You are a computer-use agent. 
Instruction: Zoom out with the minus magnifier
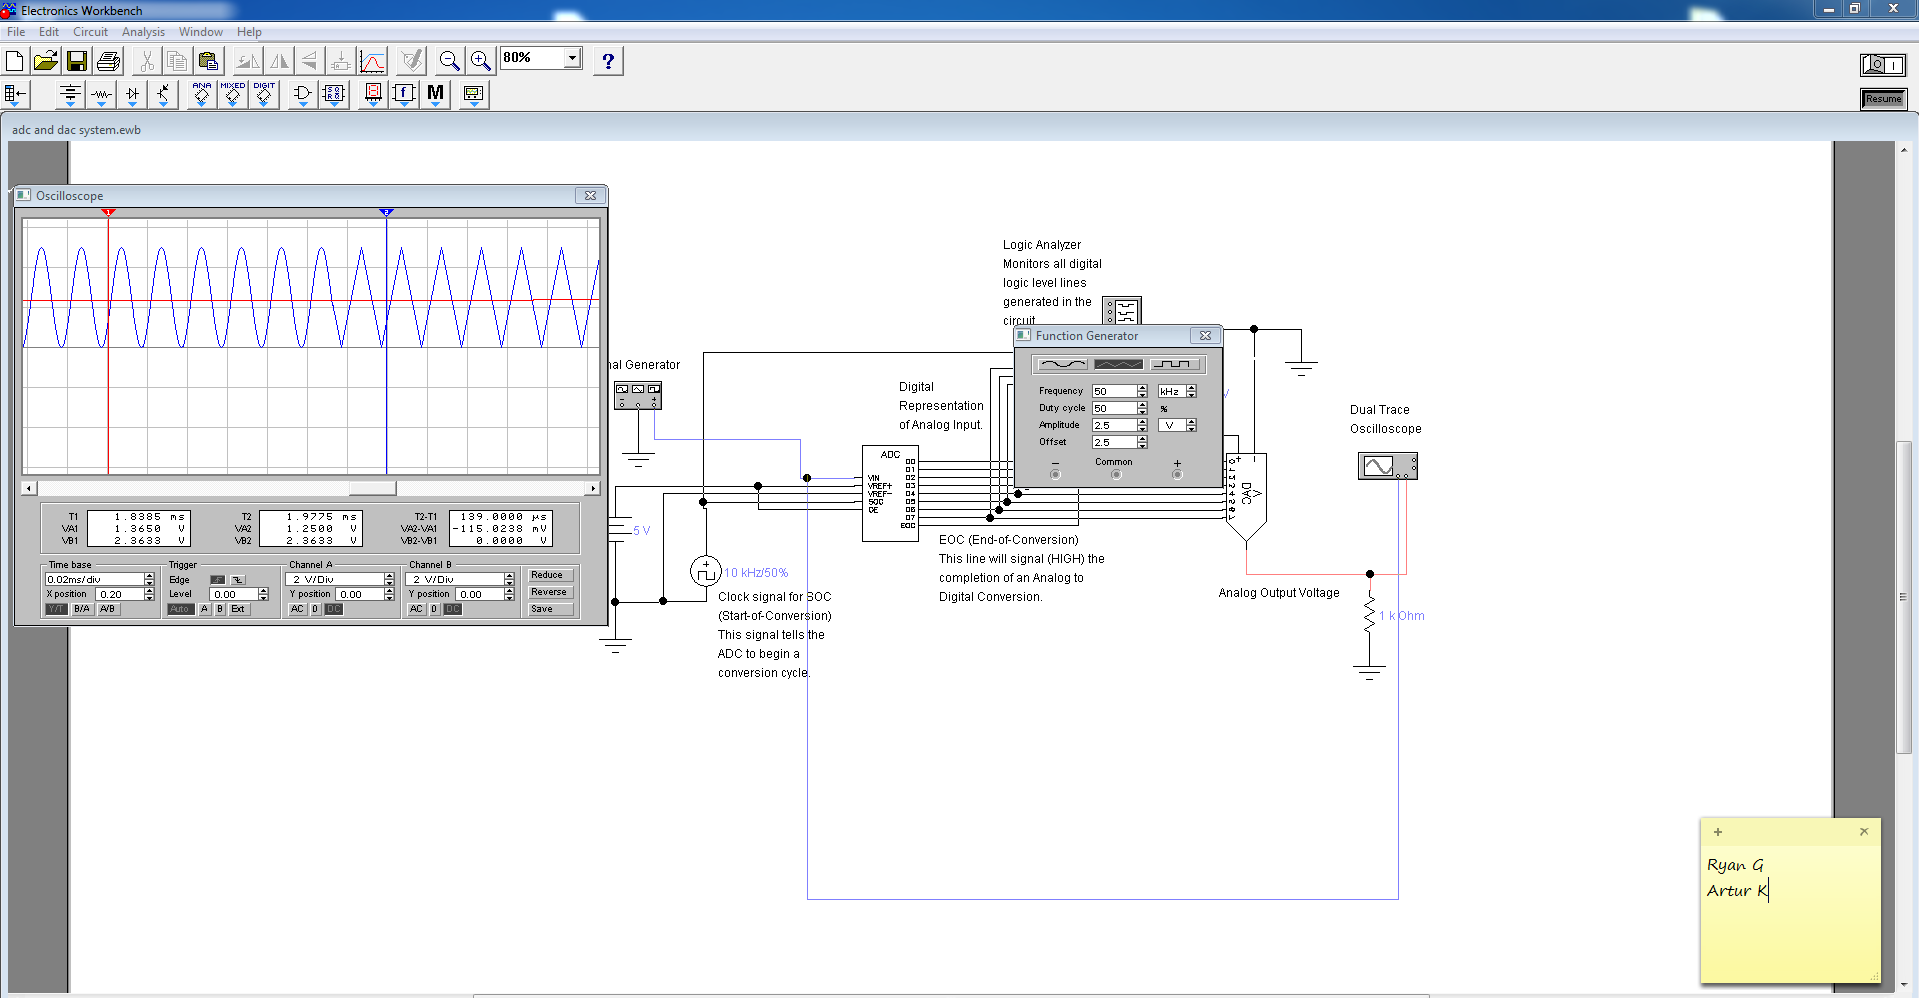click(449, 61)
